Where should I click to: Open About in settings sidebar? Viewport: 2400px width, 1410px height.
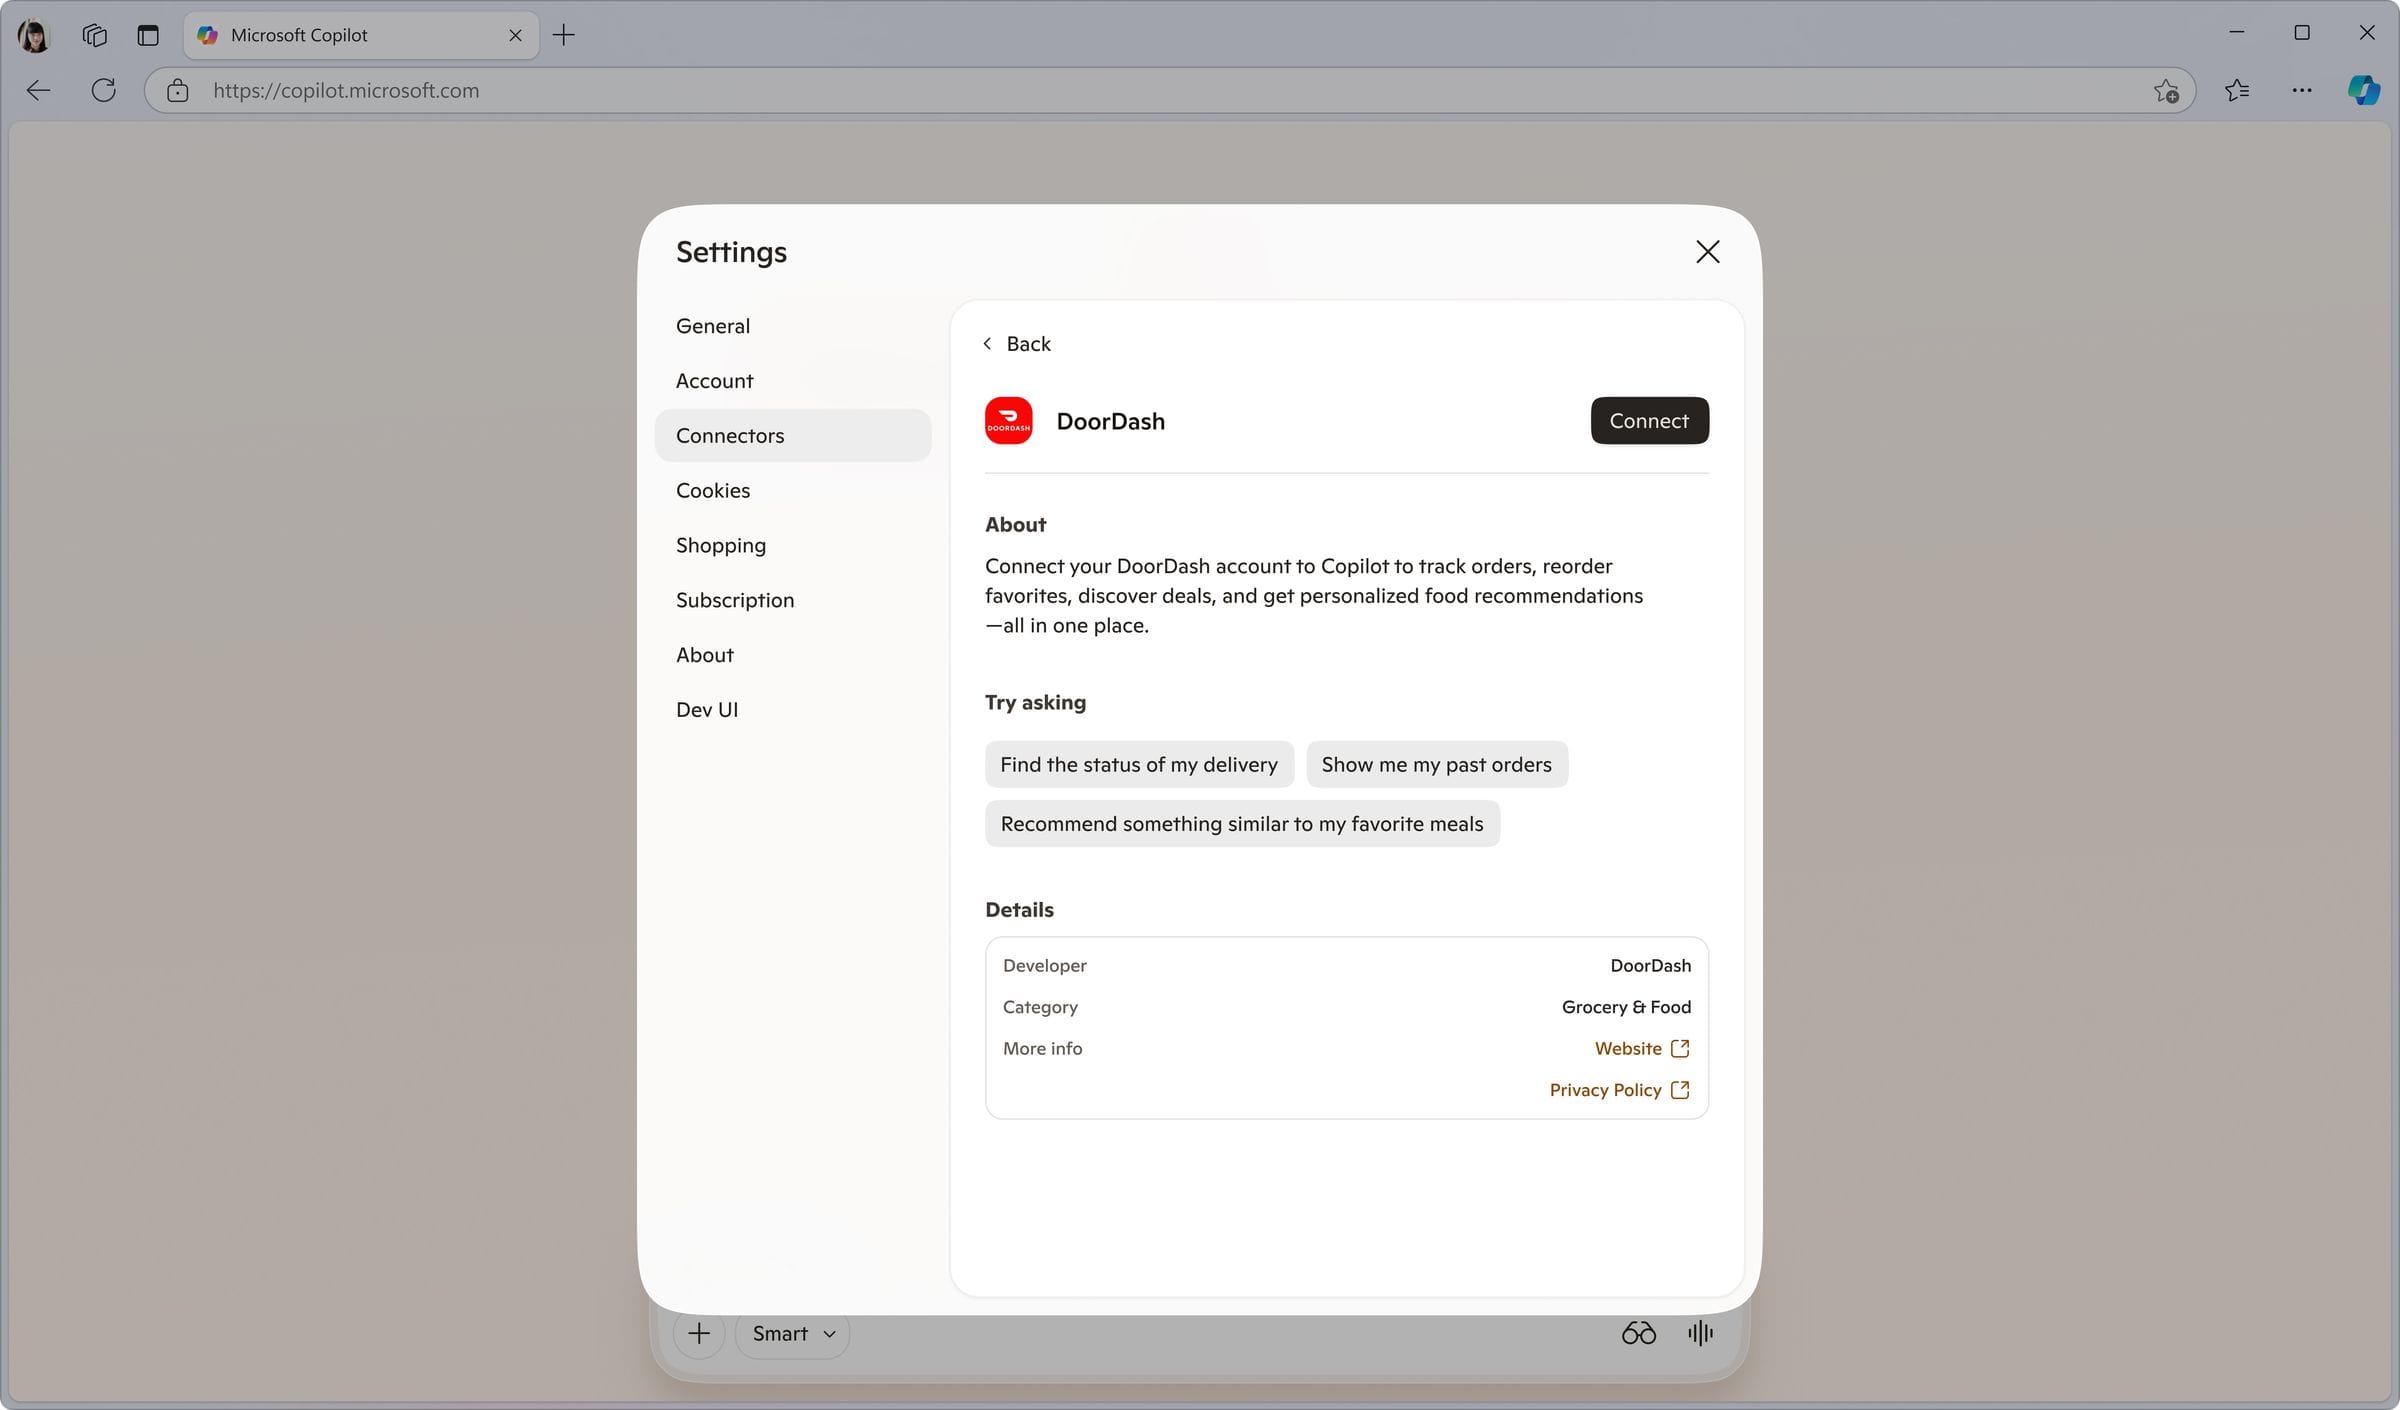pos(793,655)
